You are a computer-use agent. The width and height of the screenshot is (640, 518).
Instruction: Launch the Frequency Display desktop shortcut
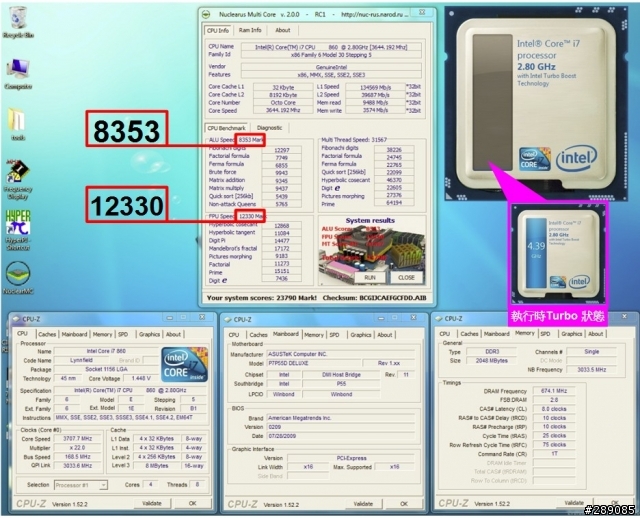click(x=18, y=179)
